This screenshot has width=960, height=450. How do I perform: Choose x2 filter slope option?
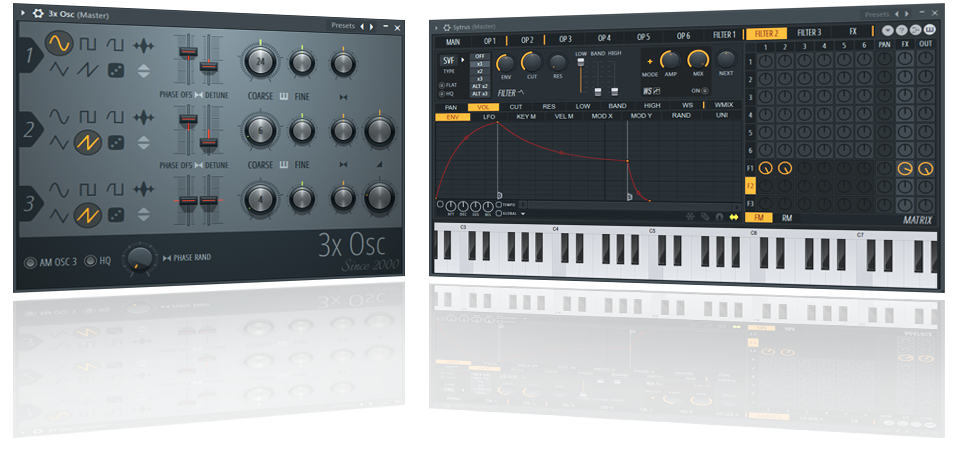click(x=480, y=72)
